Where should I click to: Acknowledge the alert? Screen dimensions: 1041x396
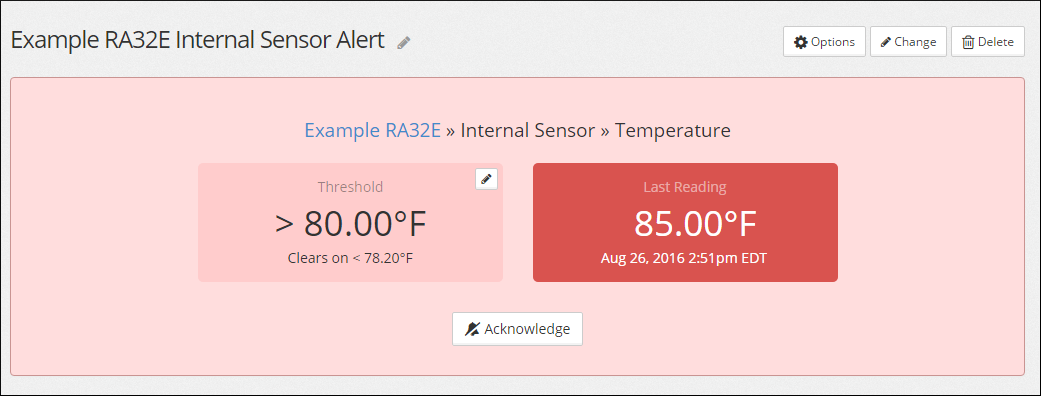[x=517, y=329]
